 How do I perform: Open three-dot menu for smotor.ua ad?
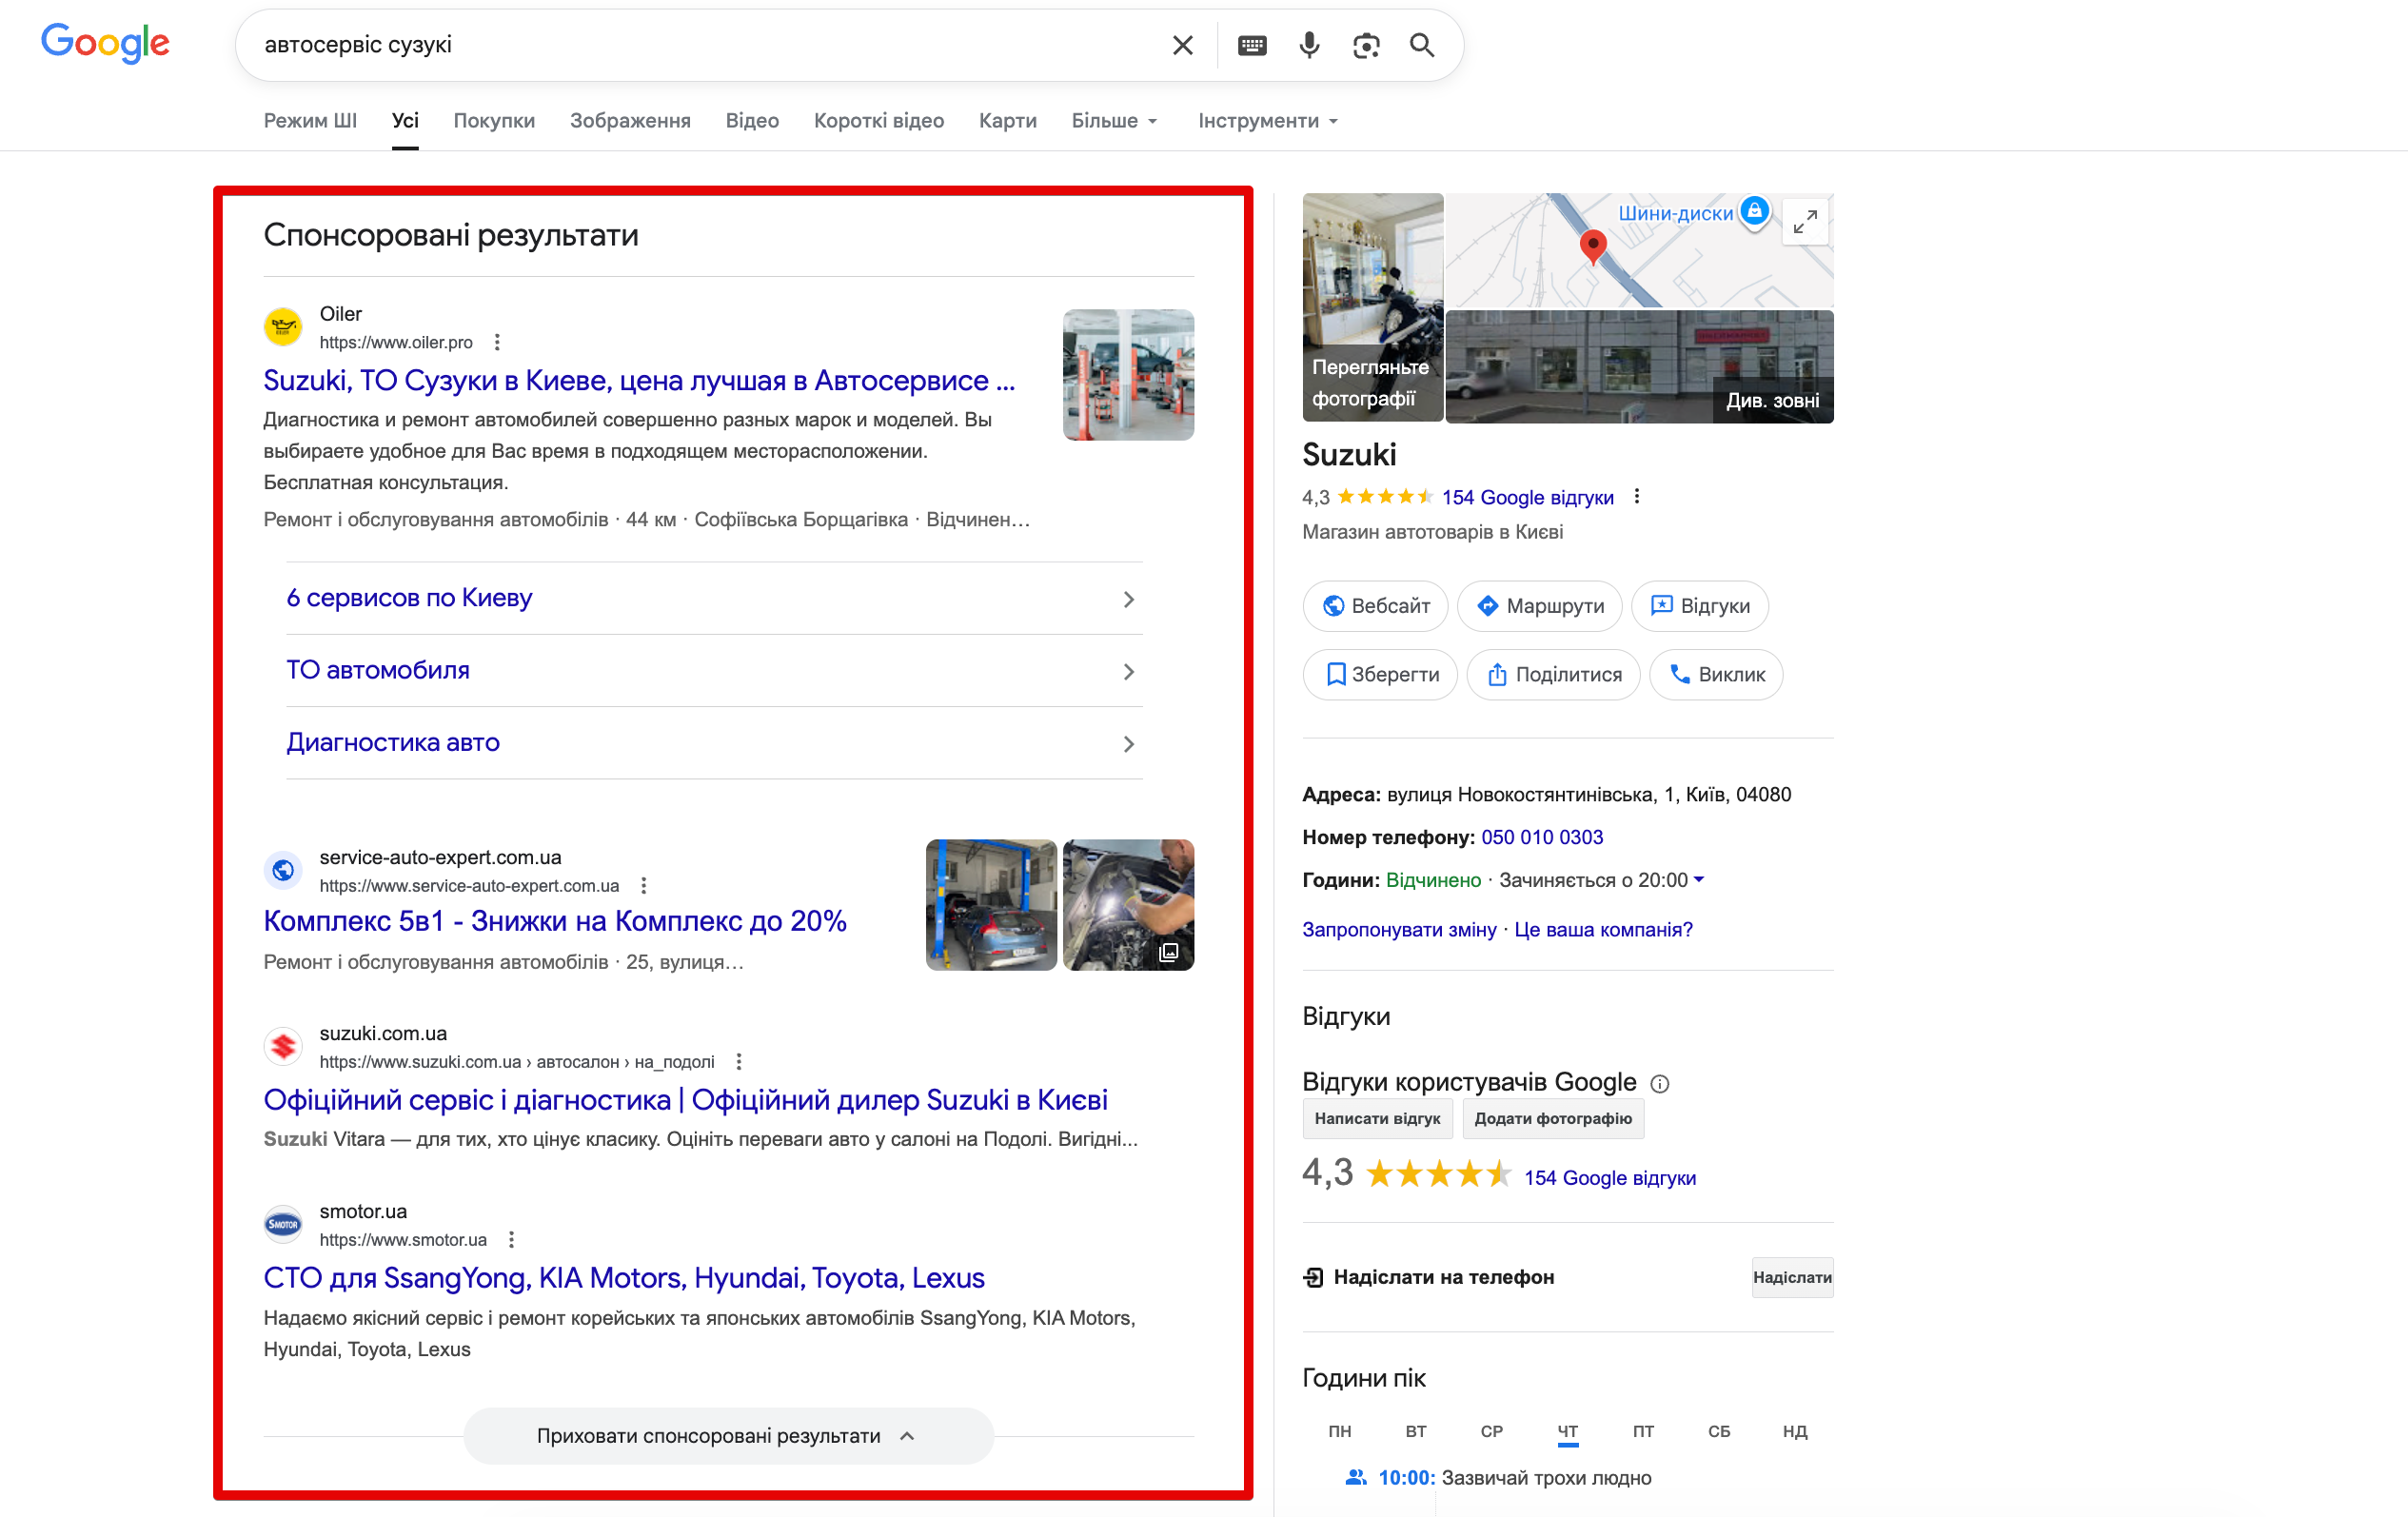coord(511,1239)
